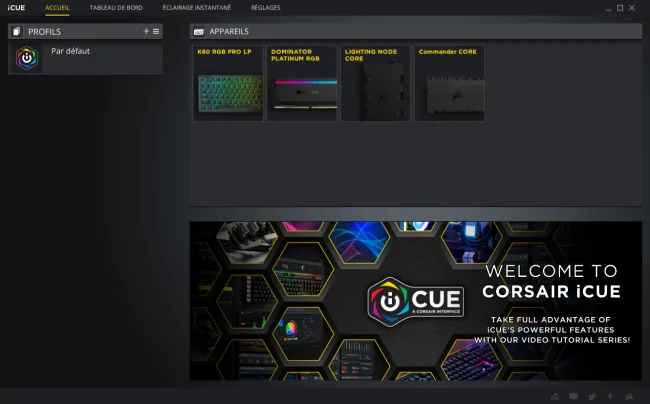Image resolution: width=650 pixels, height=404 pixels.
Task: Add a new profile with the plus icon
Action: pos(146,31)
